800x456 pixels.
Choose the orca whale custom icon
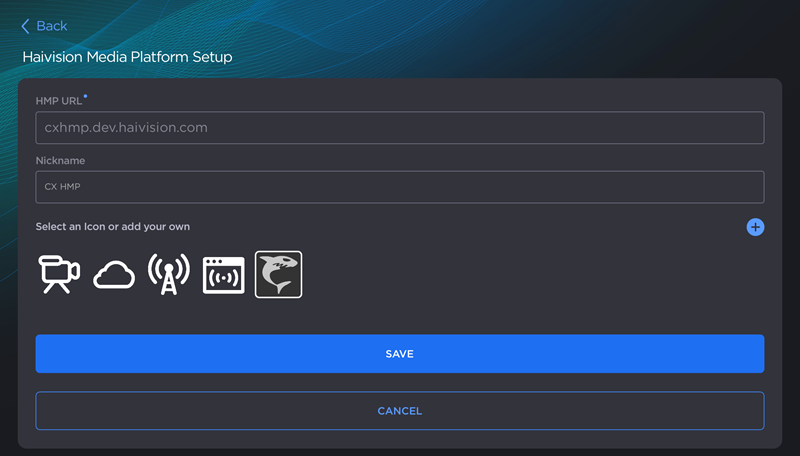278,274
